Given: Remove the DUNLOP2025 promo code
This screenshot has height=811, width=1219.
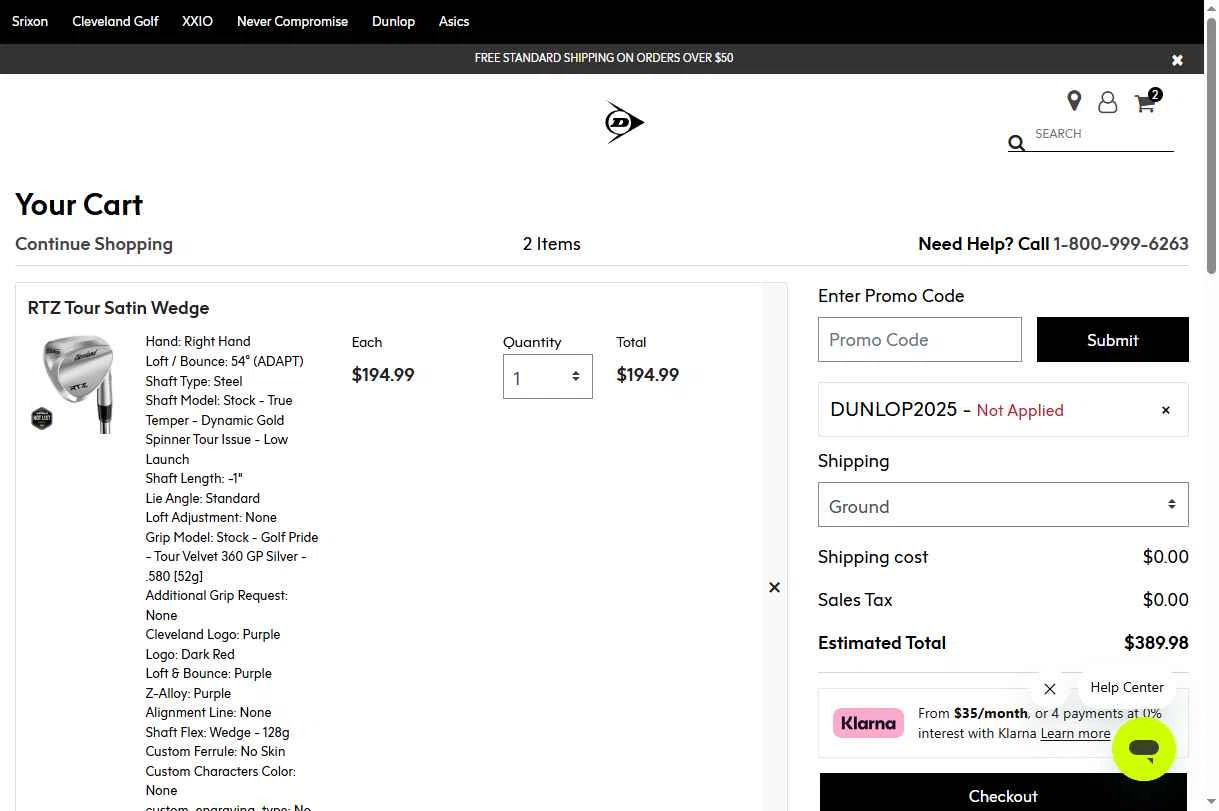Looking at the screenshot, I should [1165, 410].
